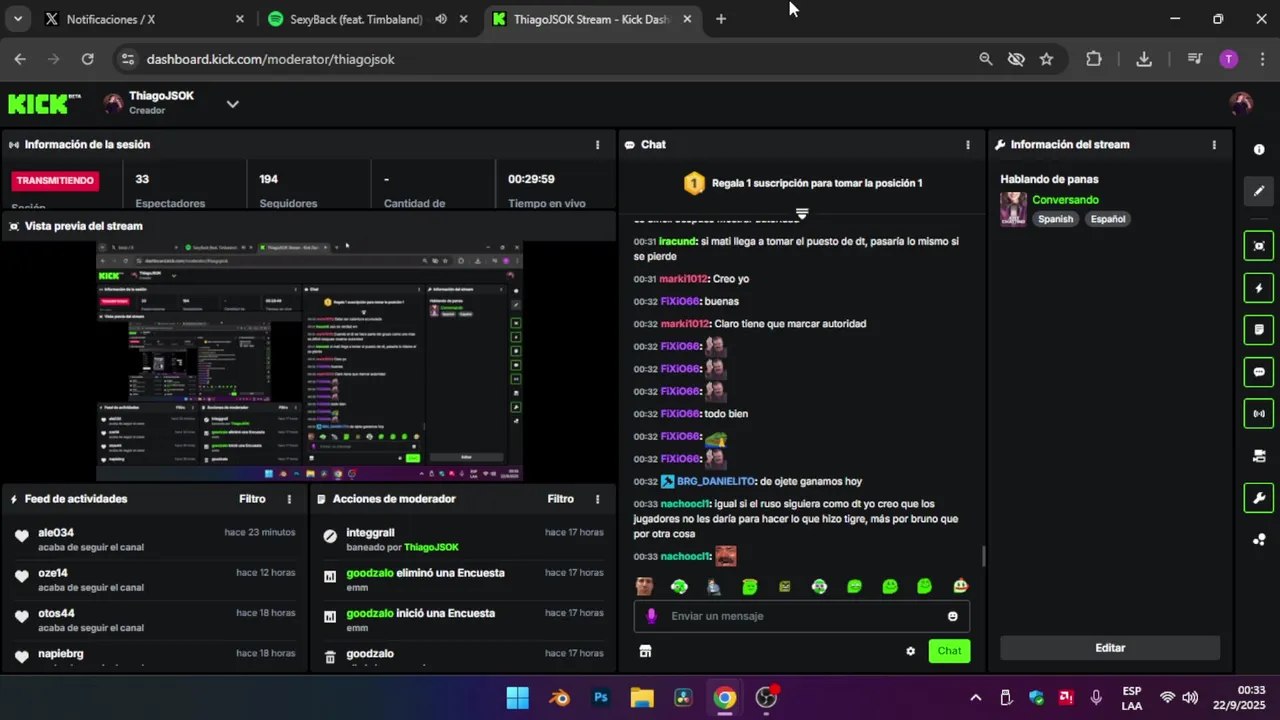Open the emoji picker in message box
The height and width of the screenshot is (720, 1280).
click(x=952, y=616)
